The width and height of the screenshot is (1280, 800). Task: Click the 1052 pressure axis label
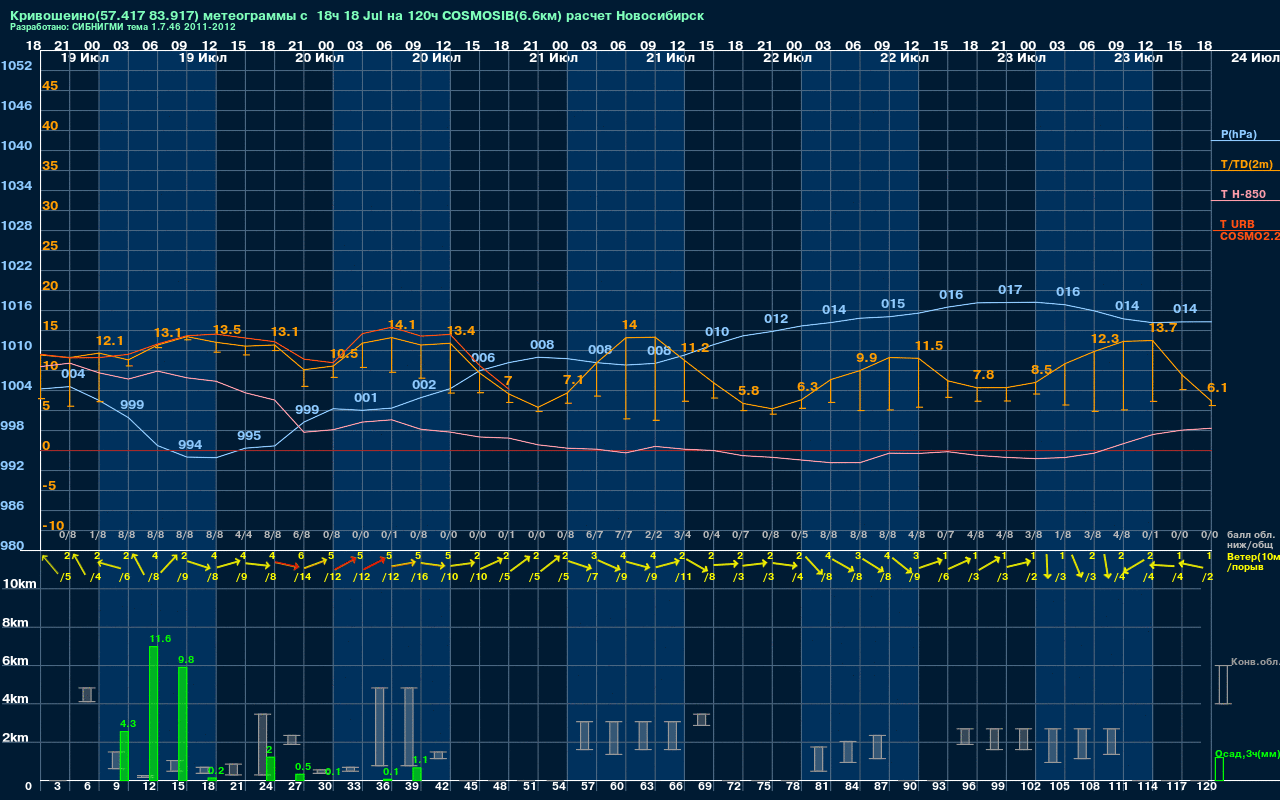(16, 66)
